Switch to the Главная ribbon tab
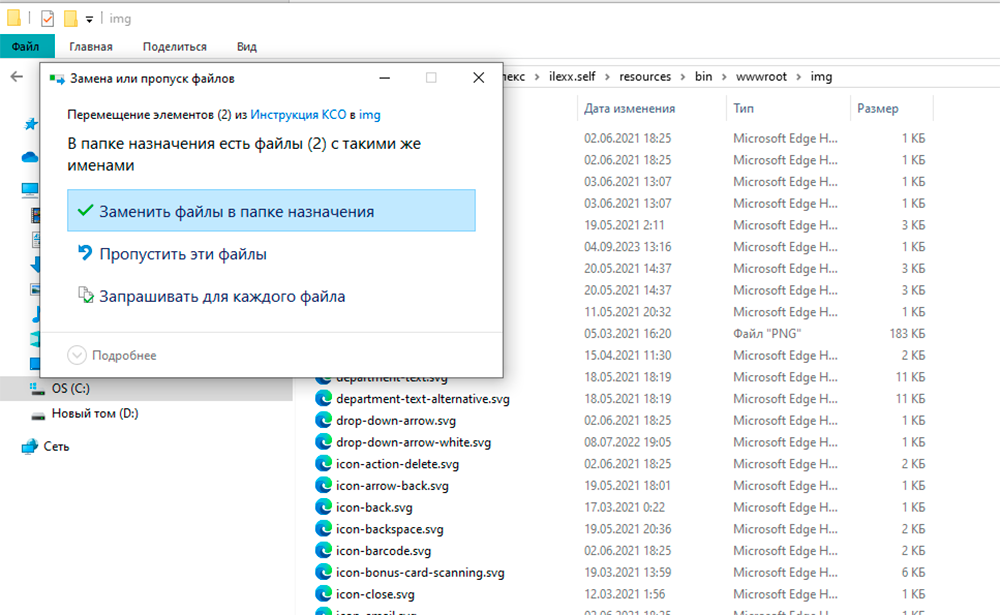Image resolution: width=1000 pixels, height=615 pixels. click(x=91, y=47)
